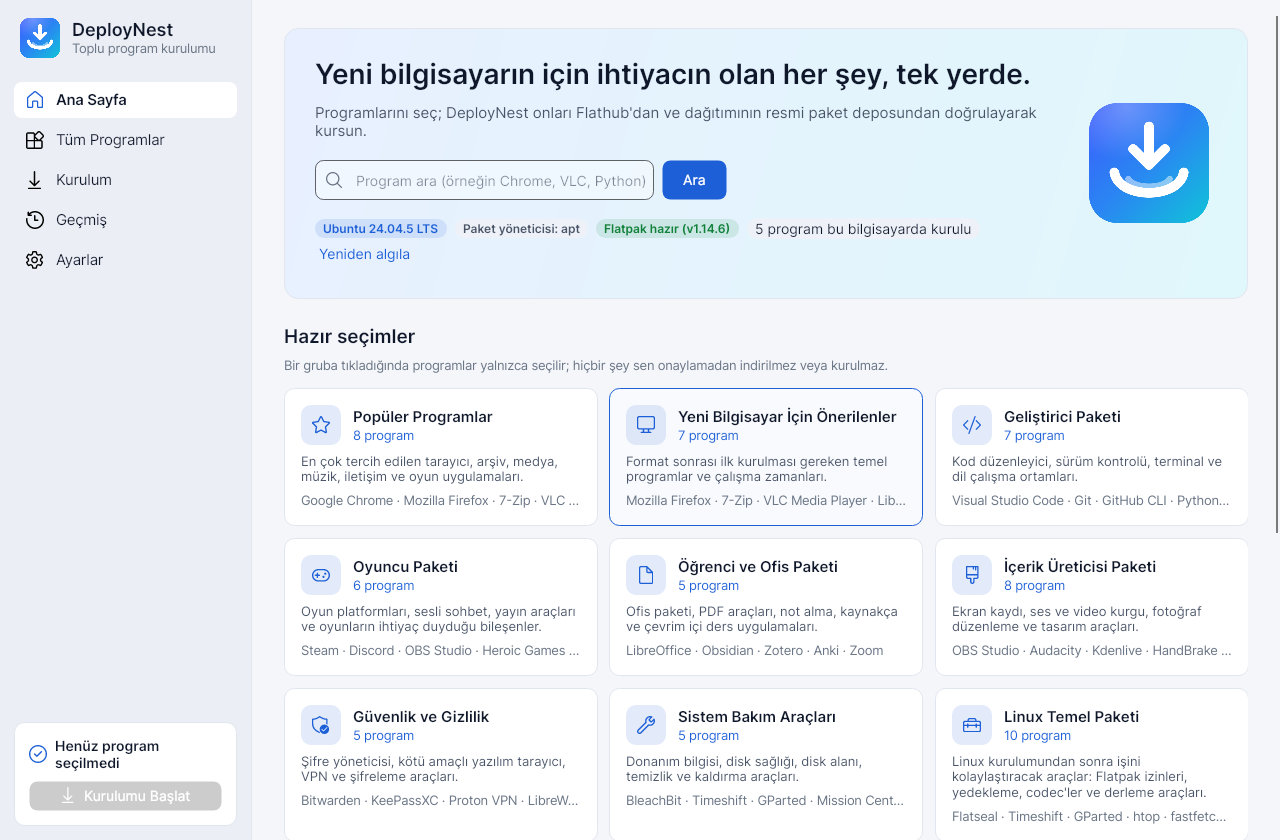Click the document icon of Öğrenci ve Ofis Paketi
The height and width of the screenshot is (840, 1280).
click(646, 575)
